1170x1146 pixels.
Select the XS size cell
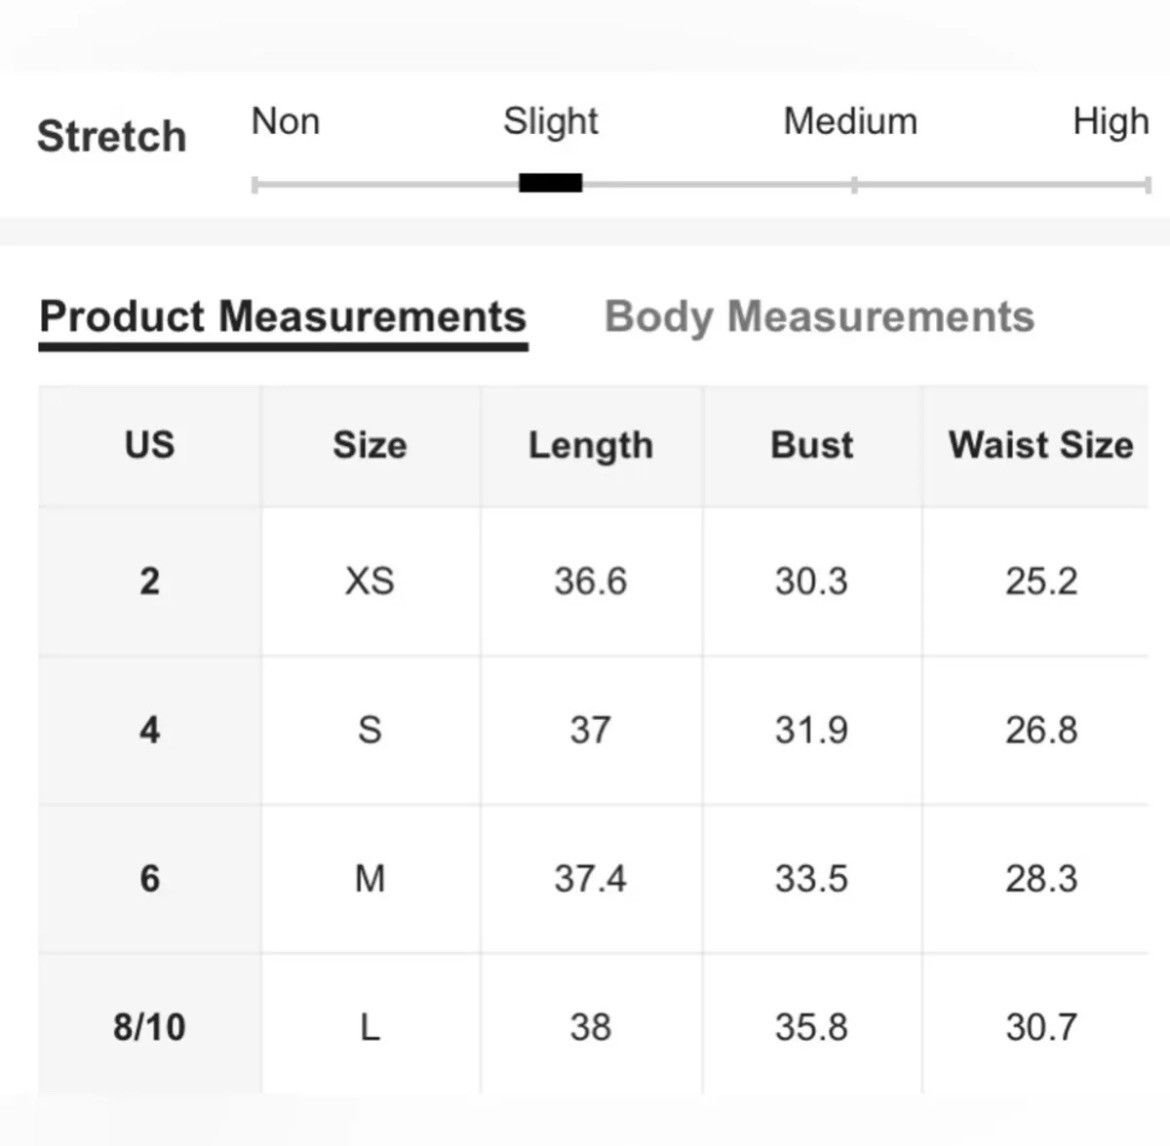click(x=370, y=581)
